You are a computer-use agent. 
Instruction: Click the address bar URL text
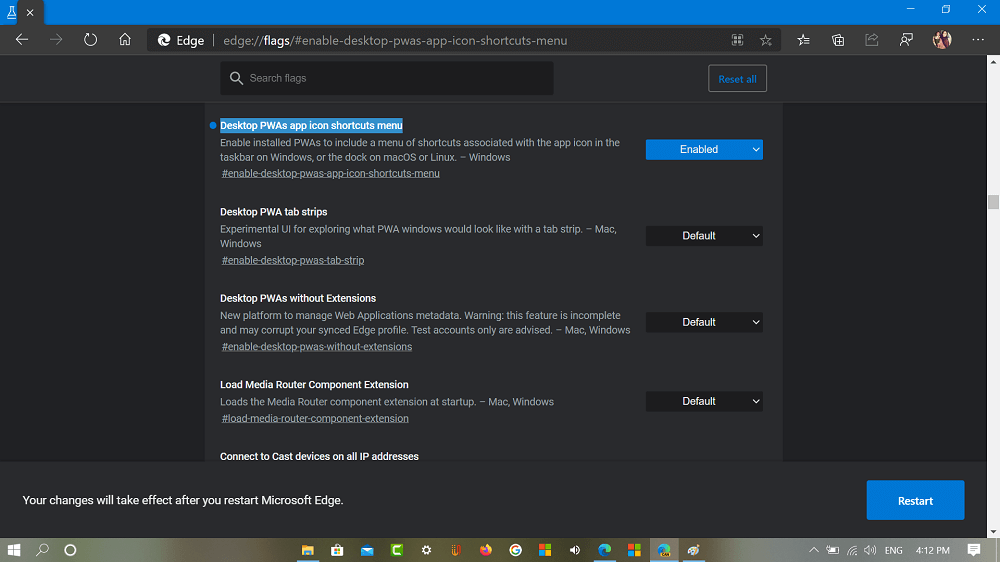pos(395,40)
